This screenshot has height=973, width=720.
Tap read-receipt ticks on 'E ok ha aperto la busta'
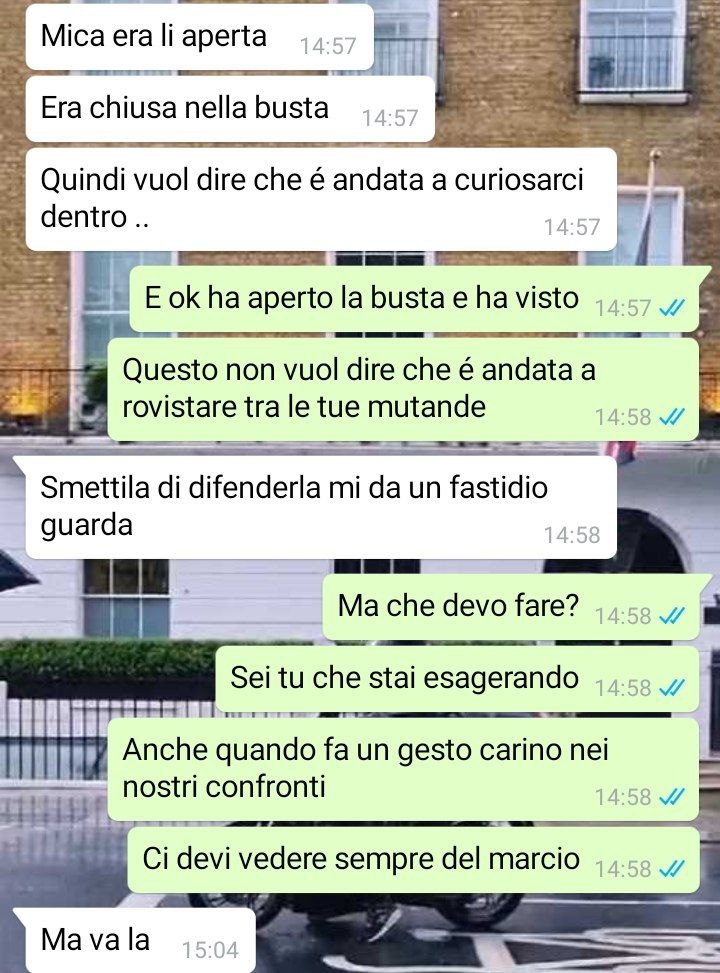[672, 308]
